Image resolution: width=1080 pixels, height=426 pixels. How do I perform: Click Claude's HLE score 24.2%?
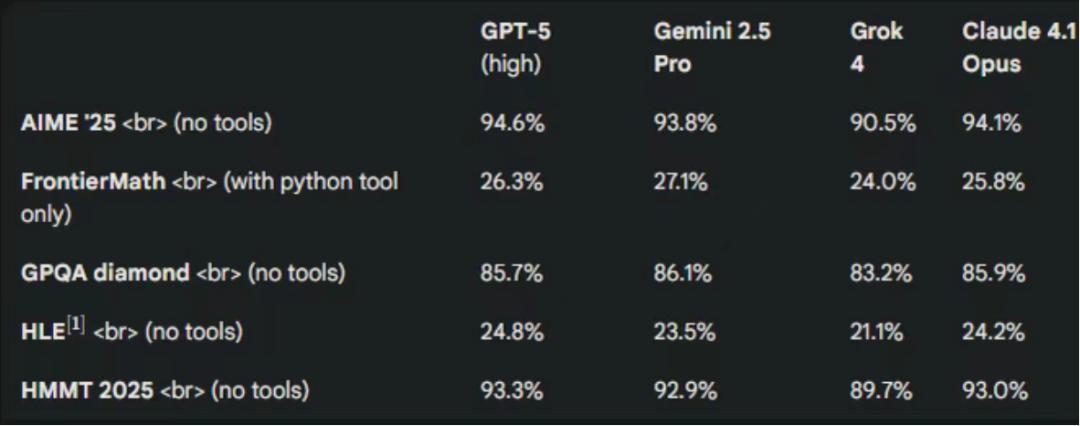(x=991, y=331)
